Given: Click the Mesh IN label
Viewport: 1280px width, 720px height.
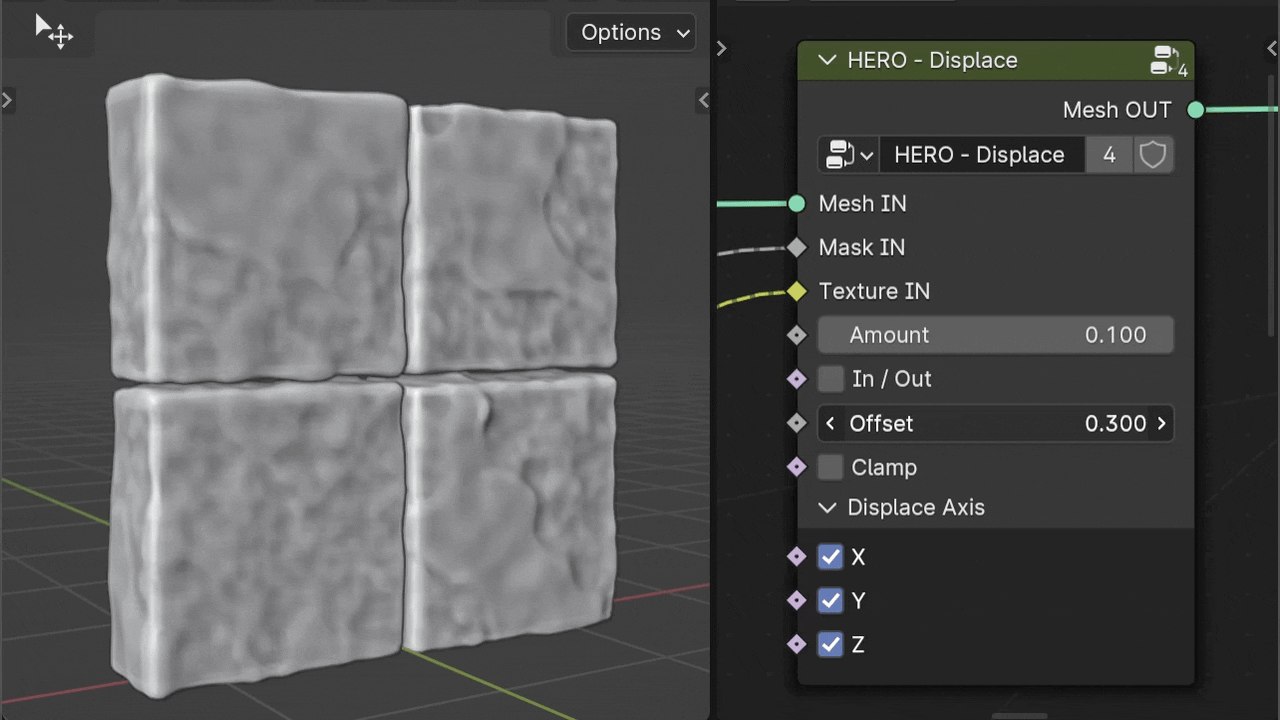Looking at the screenshot, I should point(862,204).
